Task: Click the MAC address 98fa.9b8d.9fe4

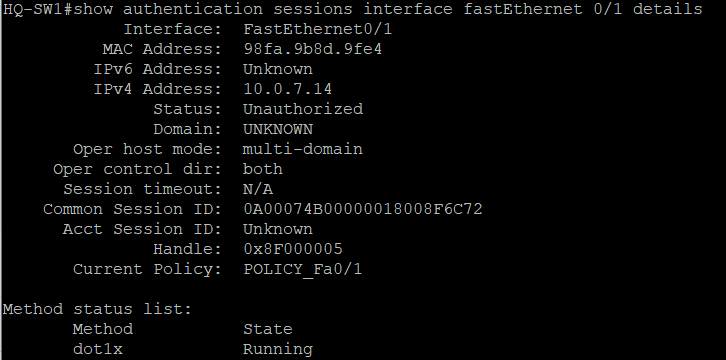Action: point(313,49)
